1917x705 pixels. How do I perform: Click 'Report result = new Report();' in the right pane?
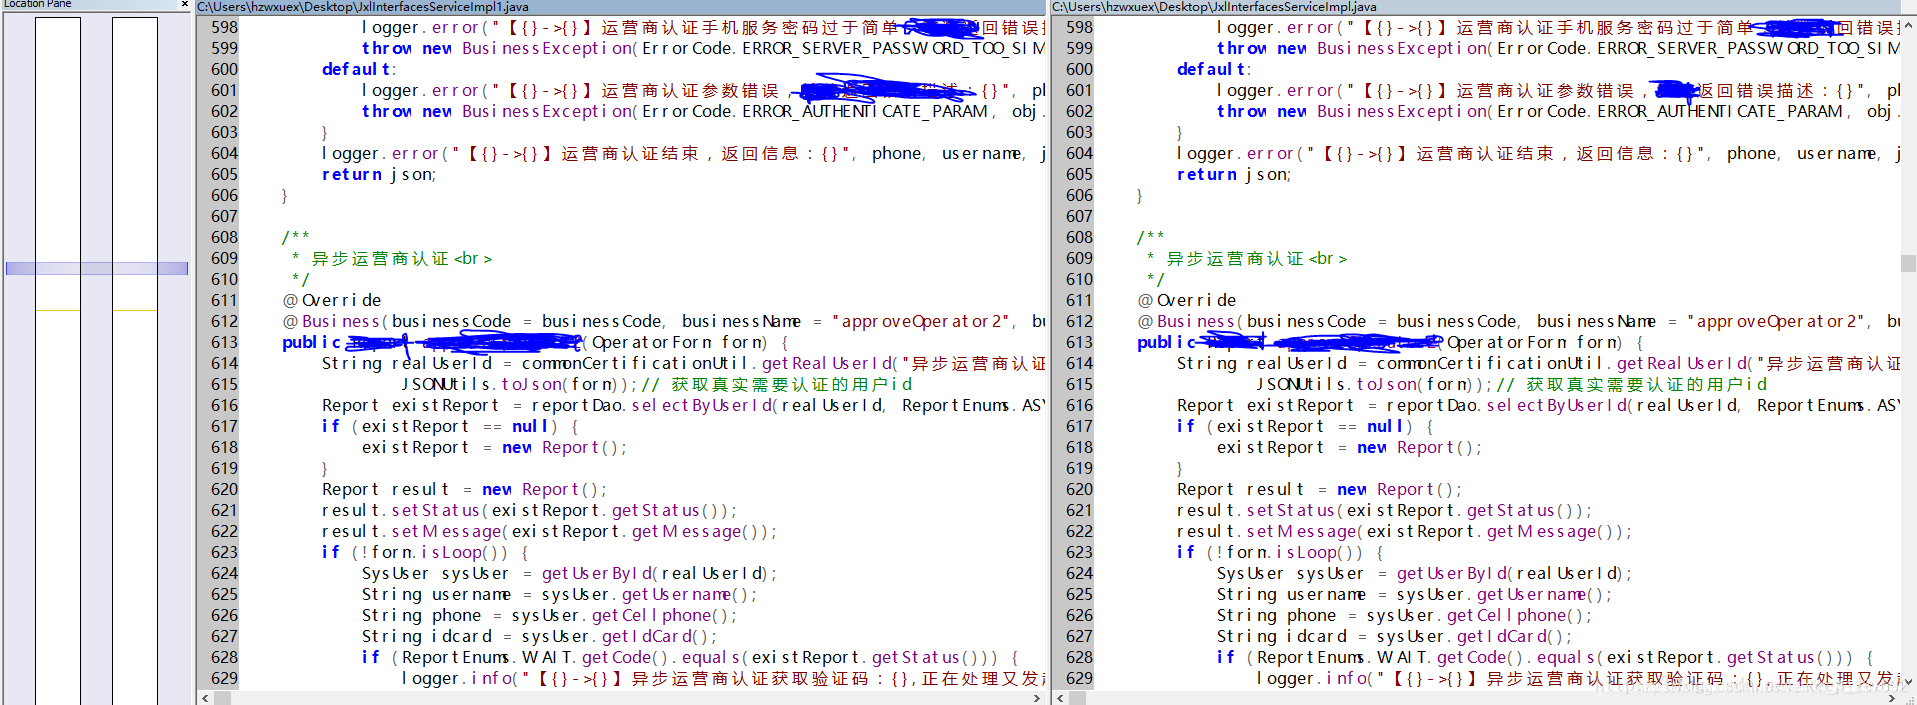pos(1320,489)
